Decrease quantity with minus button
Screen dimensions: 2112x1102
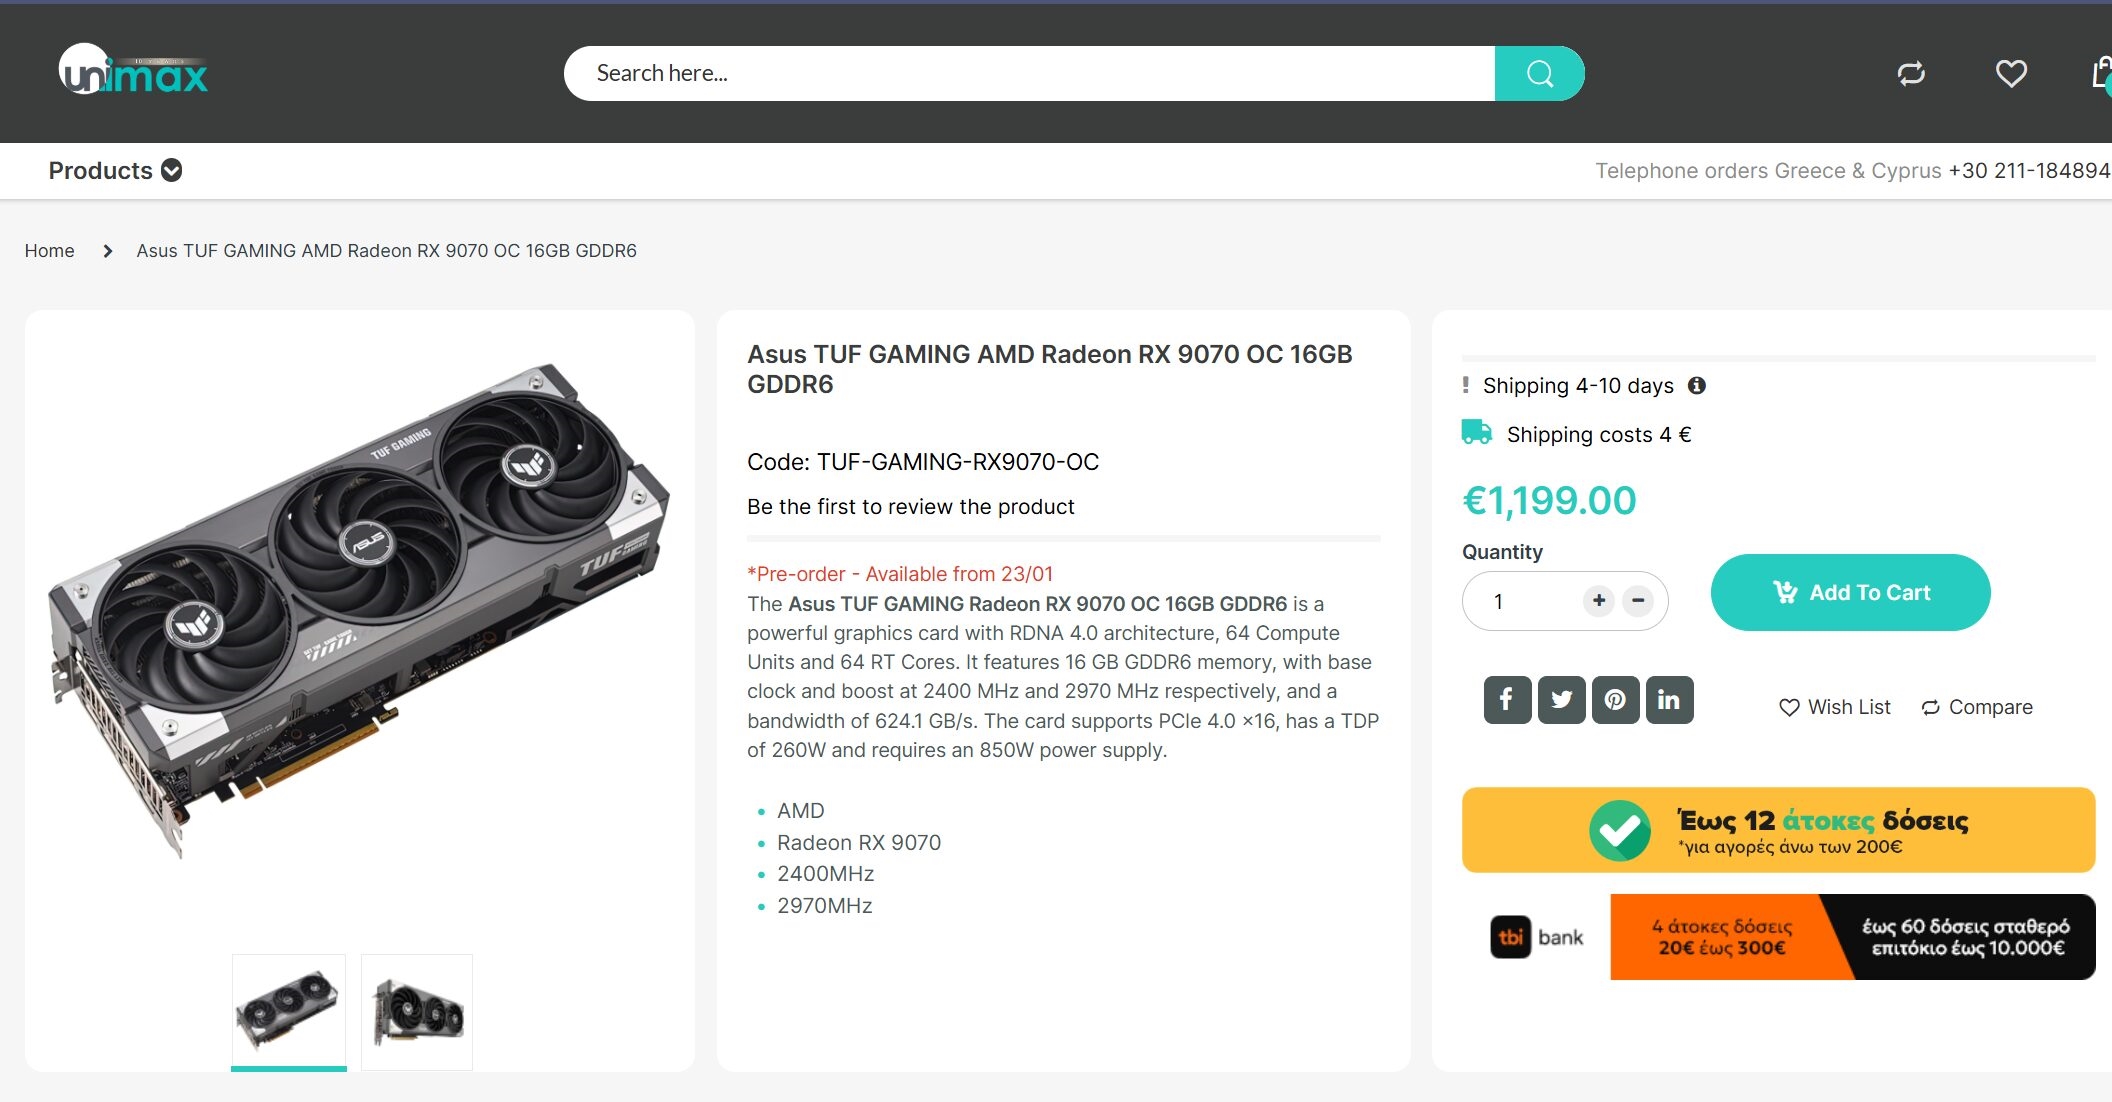[1638, 600]
